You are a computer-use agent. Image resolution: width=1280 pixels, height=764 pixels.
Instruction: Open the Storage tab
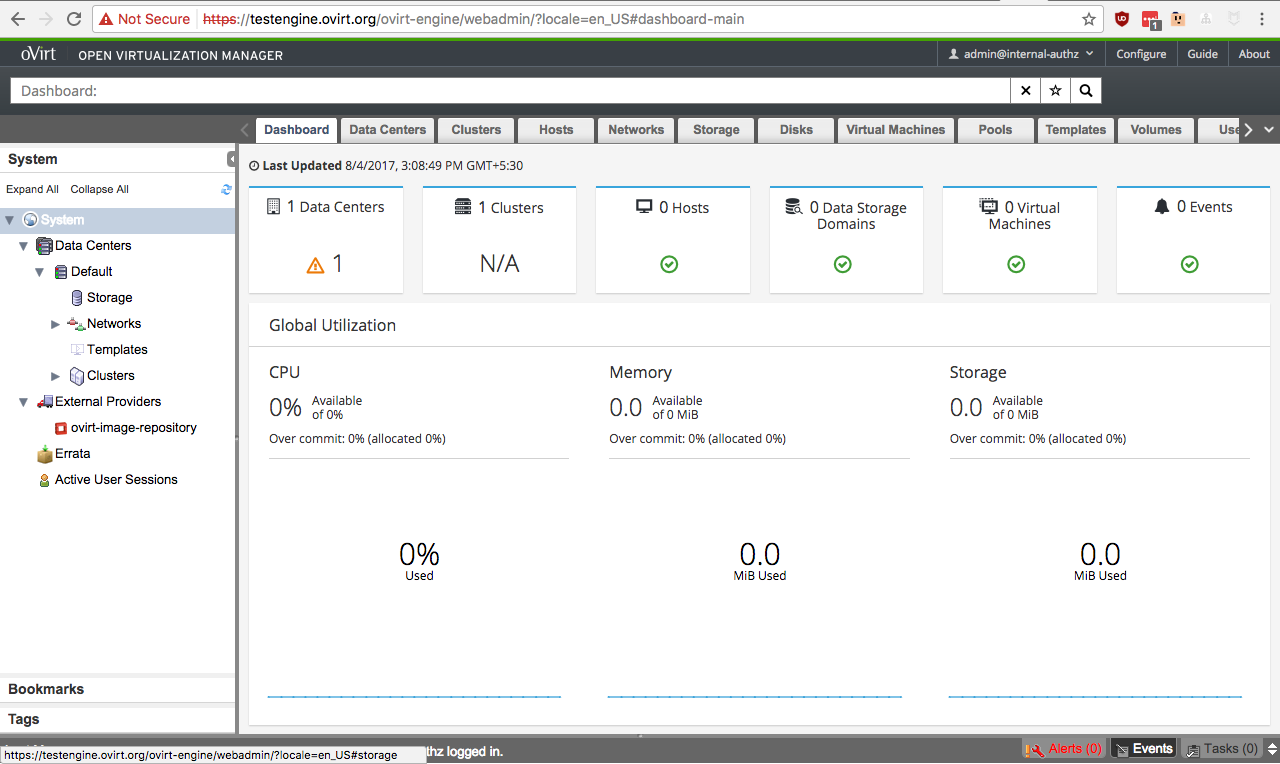tap(716, 130)
